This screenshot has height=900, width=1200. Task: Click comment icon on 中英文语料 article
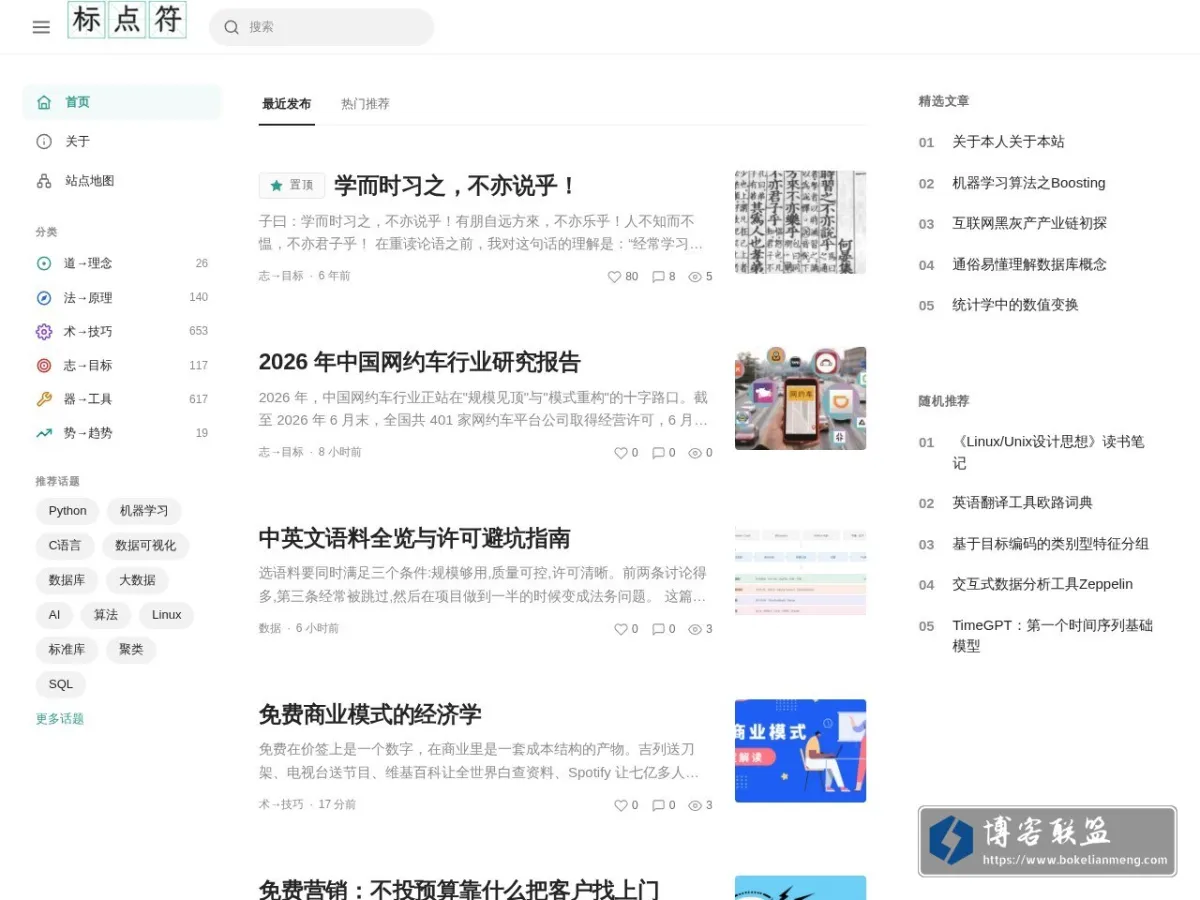(x=658, y=629)
